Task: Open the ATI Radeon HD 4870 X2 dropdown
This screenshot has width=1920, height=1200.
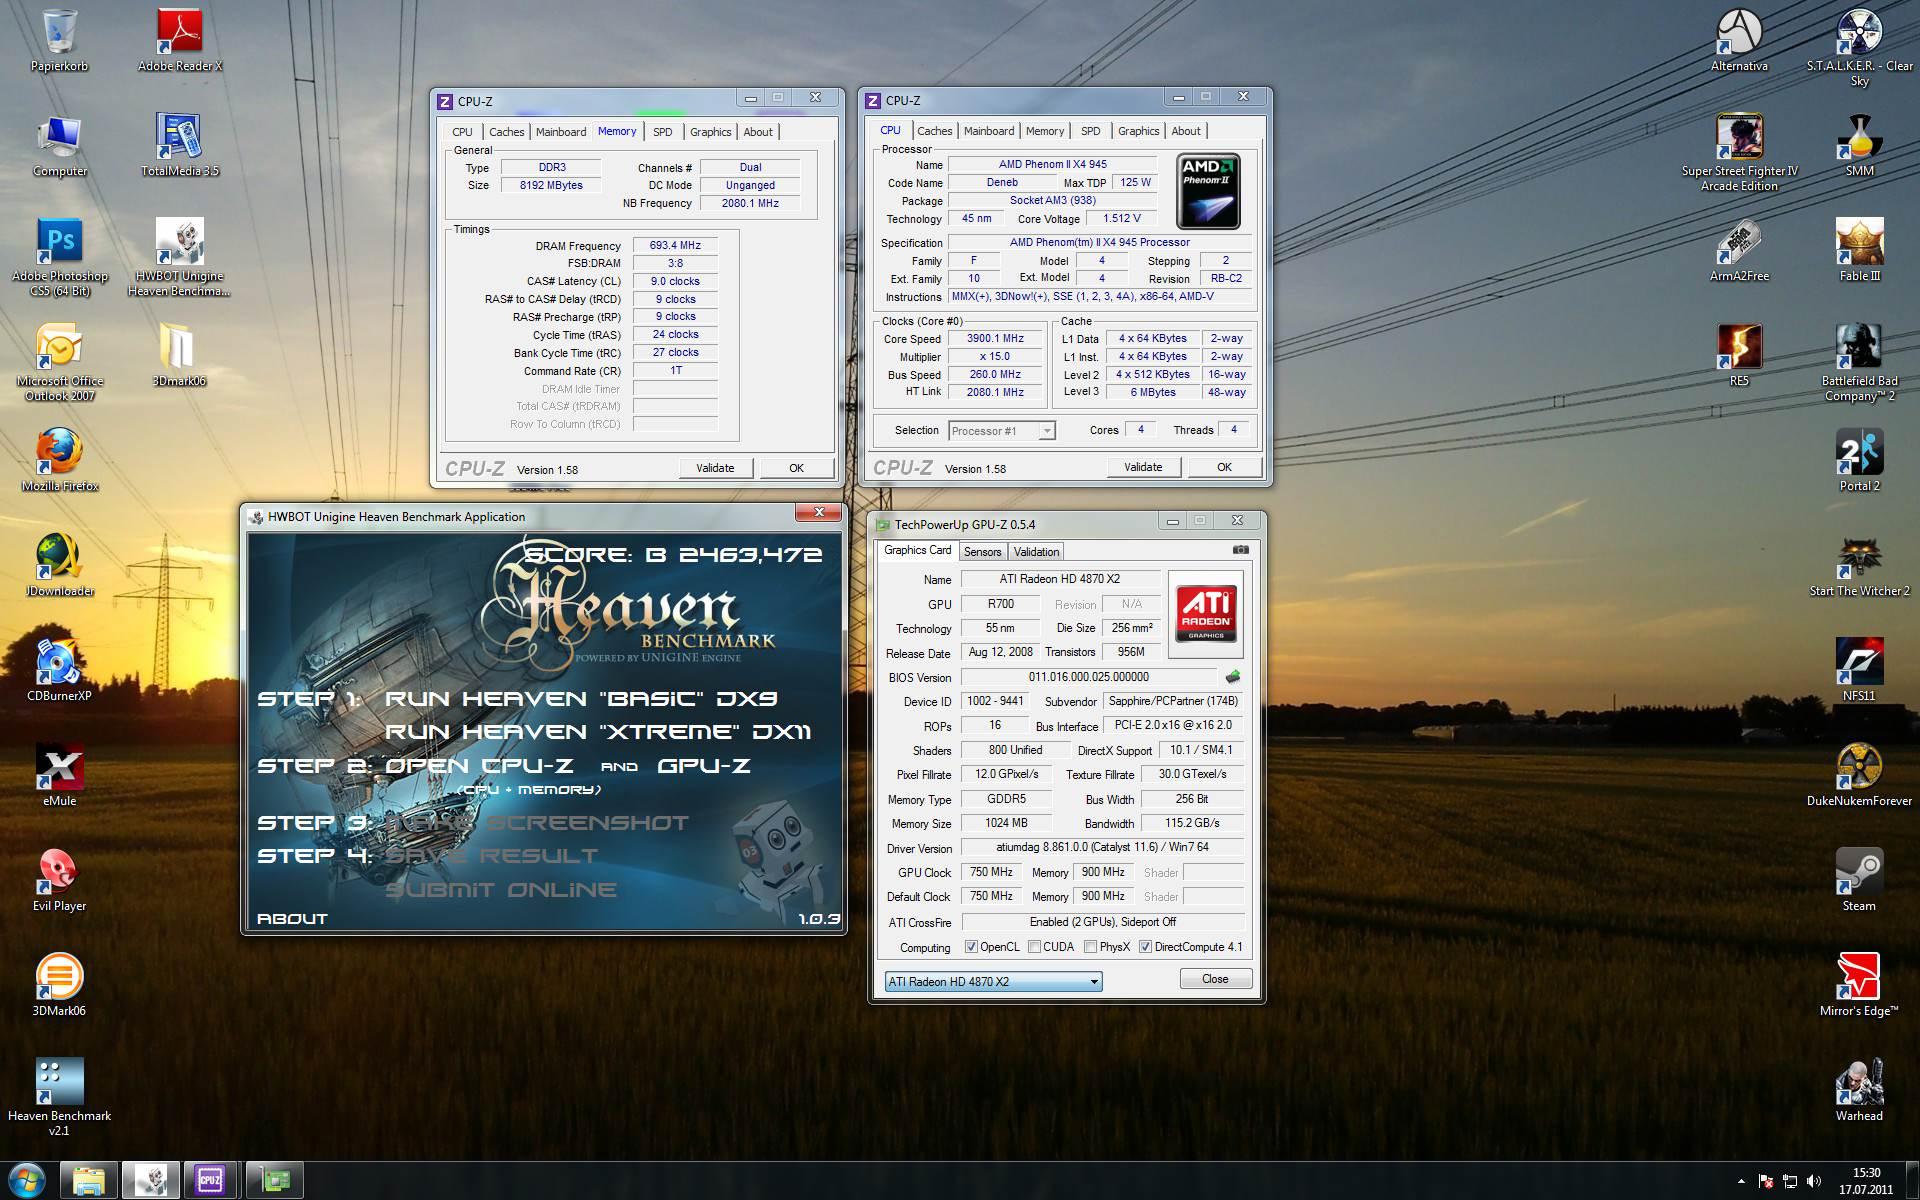Action: tap(993, 982)
